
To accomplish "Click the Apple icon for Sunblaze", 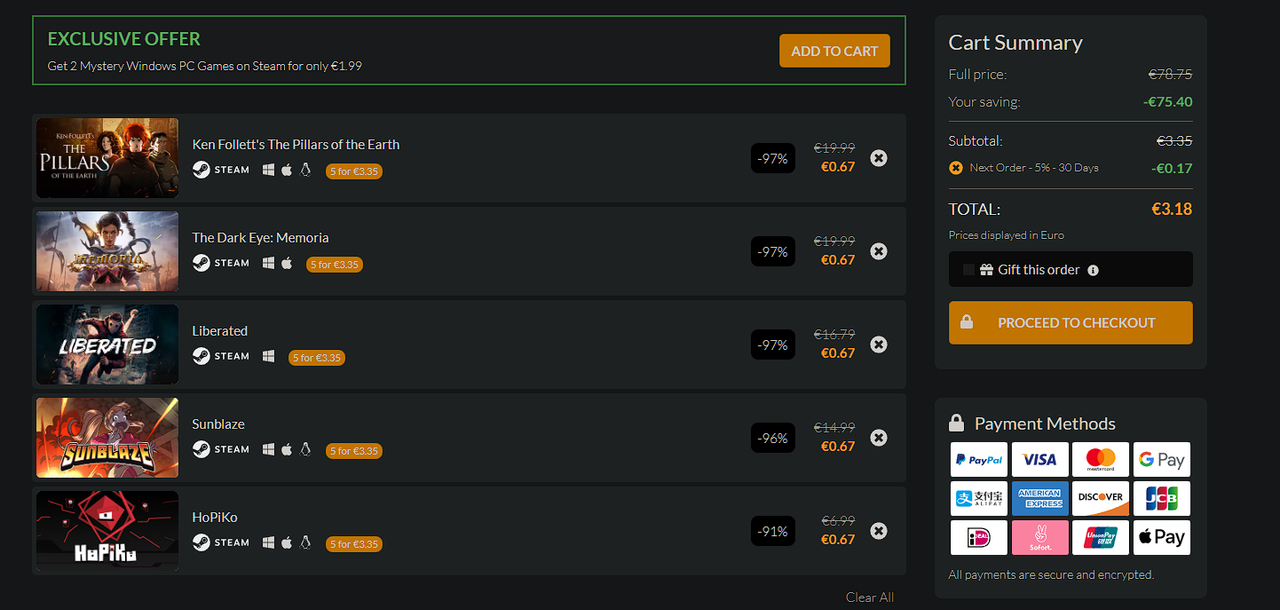I will click(x=287, y=449).
